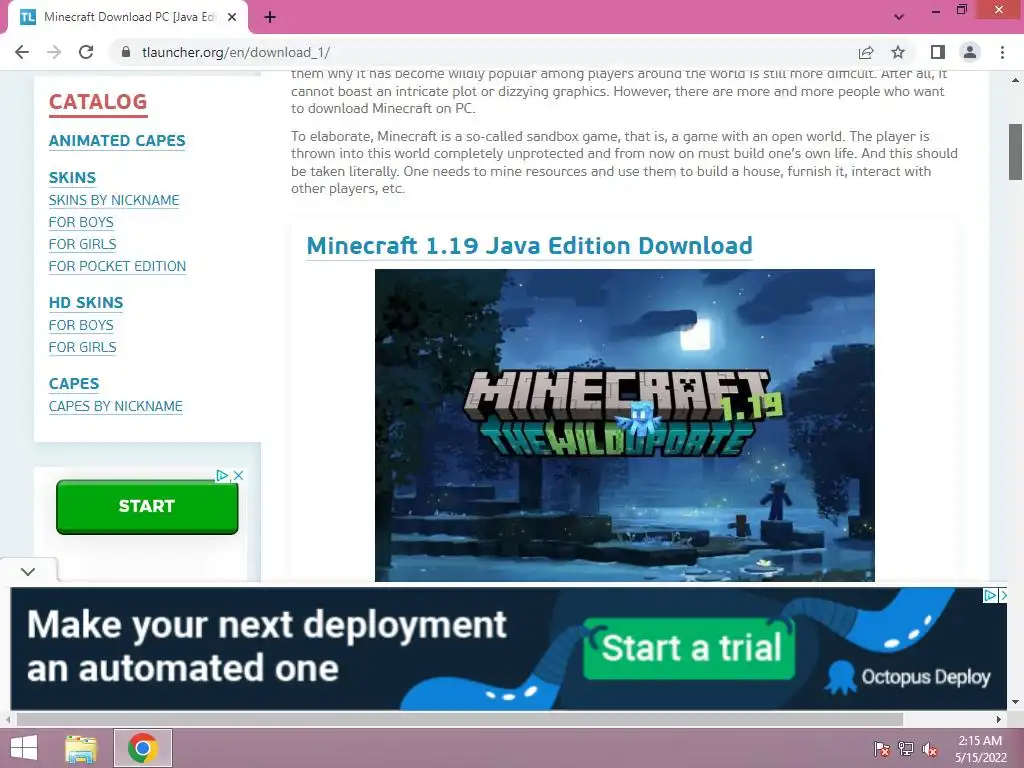
Task: Open the Octopus Deploy logo link
Action: [x=909, y=677]
